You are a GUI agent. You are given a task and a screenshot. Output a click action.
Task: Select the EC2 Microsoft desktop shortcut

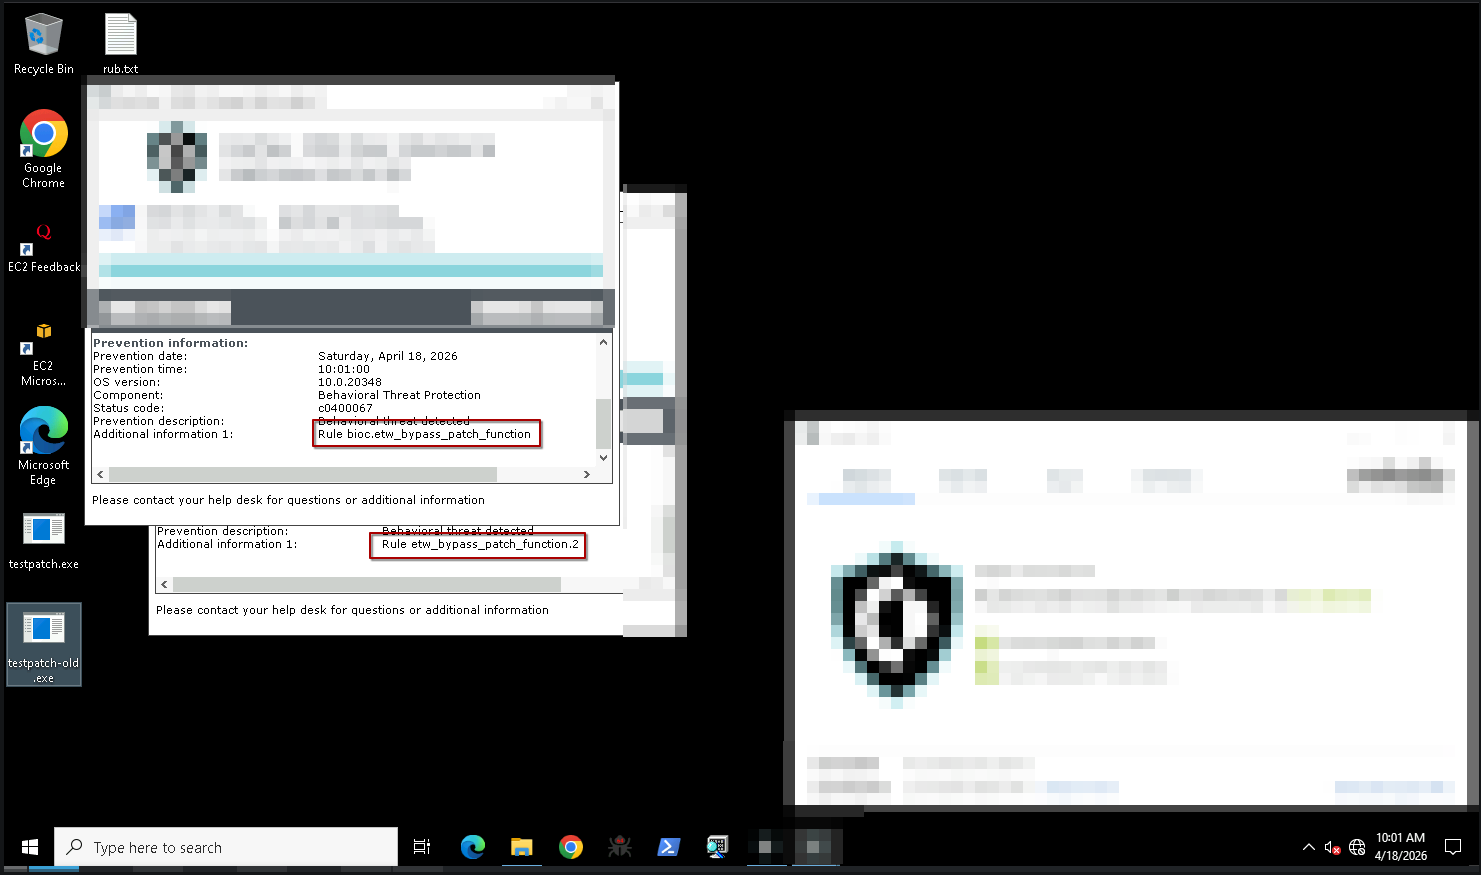tap(43, 354)
